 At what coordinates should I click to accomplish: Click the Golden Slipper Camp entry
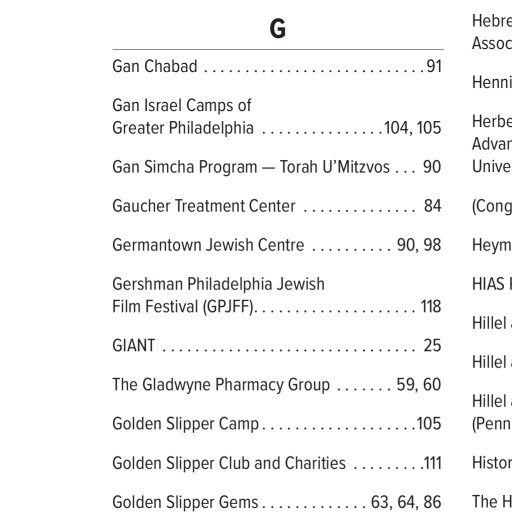pyautogui.click(x=277, y=424)
